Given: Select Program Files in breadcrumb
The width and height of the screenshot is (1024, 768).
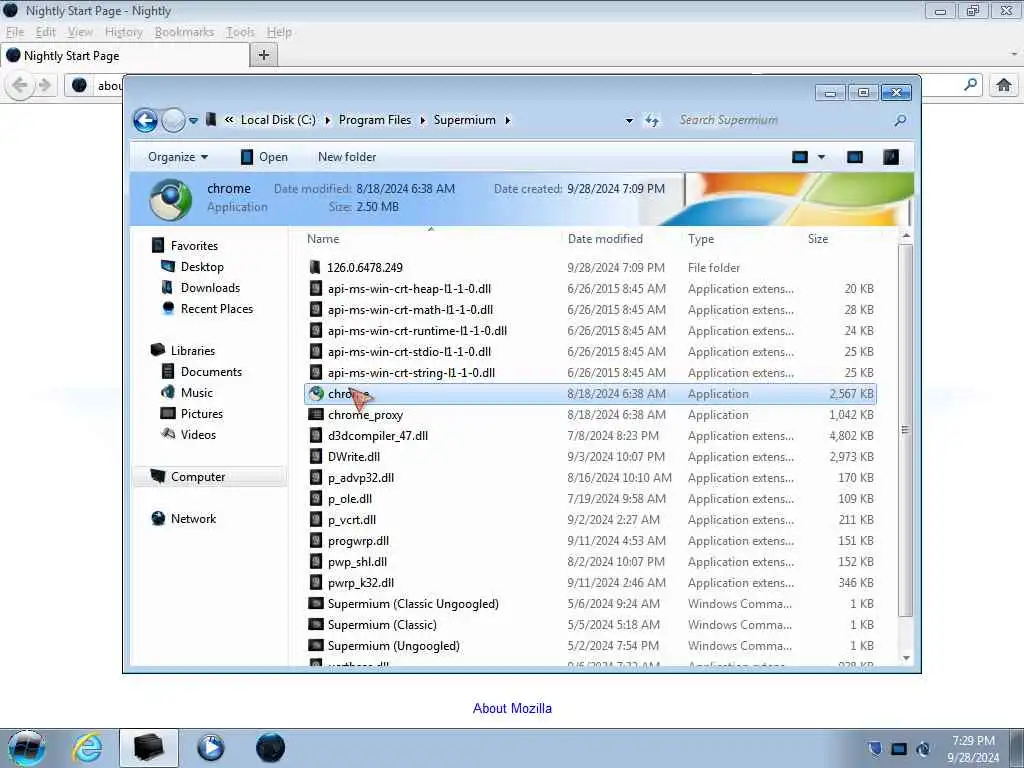Looking at the screenshot, I should coord(375,120).
